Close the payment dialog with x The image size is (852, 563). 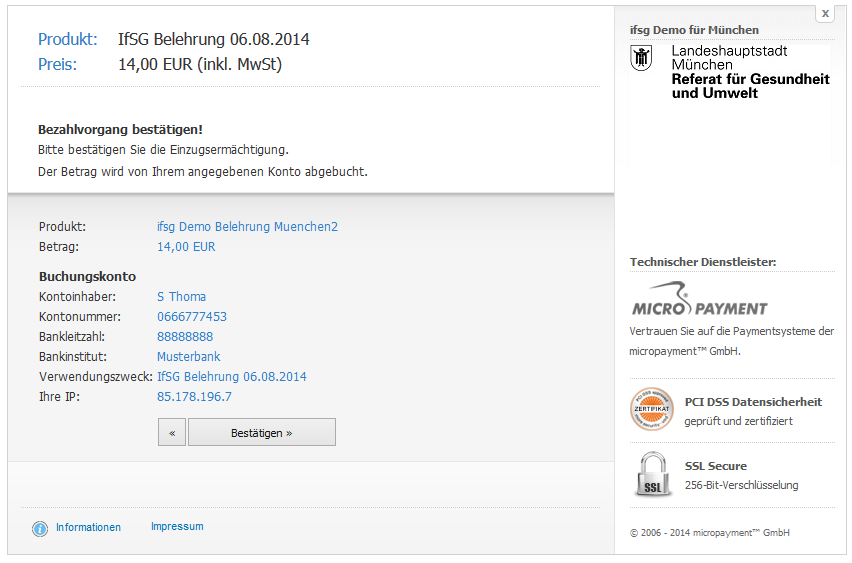(824, 14)
